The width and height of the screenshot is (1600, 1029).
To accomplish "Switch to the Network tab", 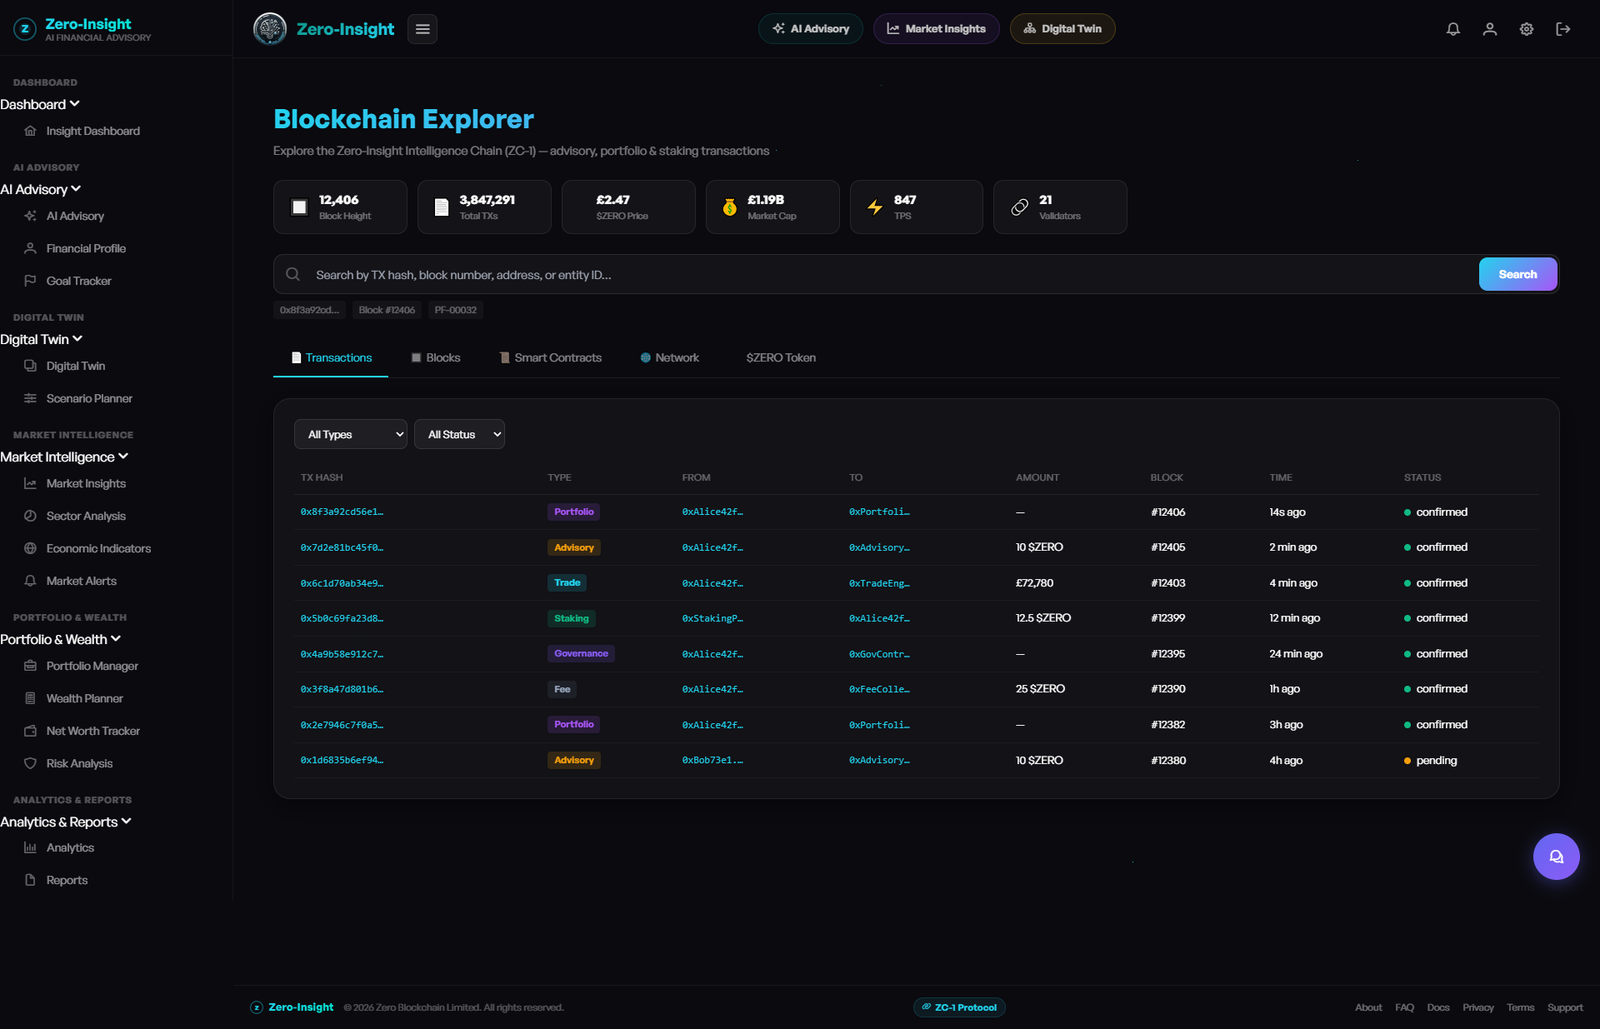I will (670, 358).
